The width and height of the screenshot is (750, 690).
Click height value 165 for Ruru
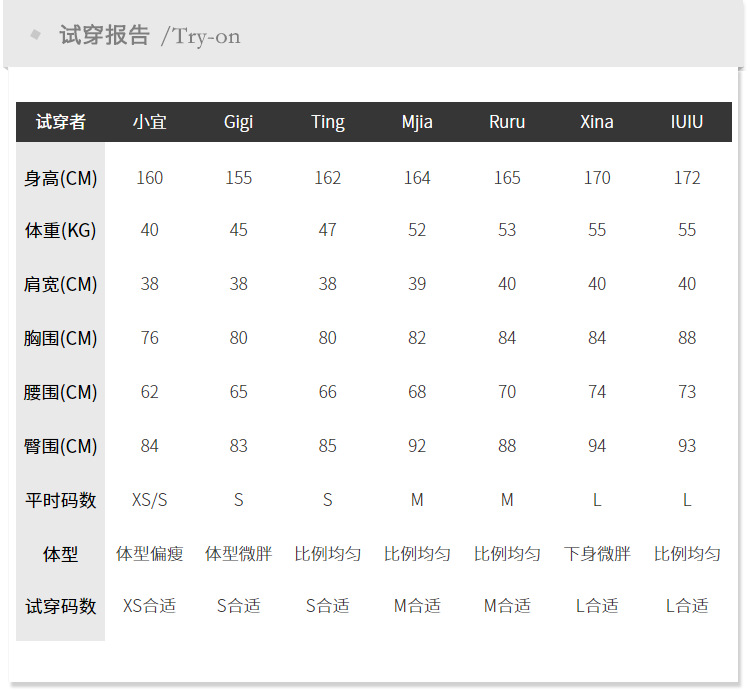(507, 178)
